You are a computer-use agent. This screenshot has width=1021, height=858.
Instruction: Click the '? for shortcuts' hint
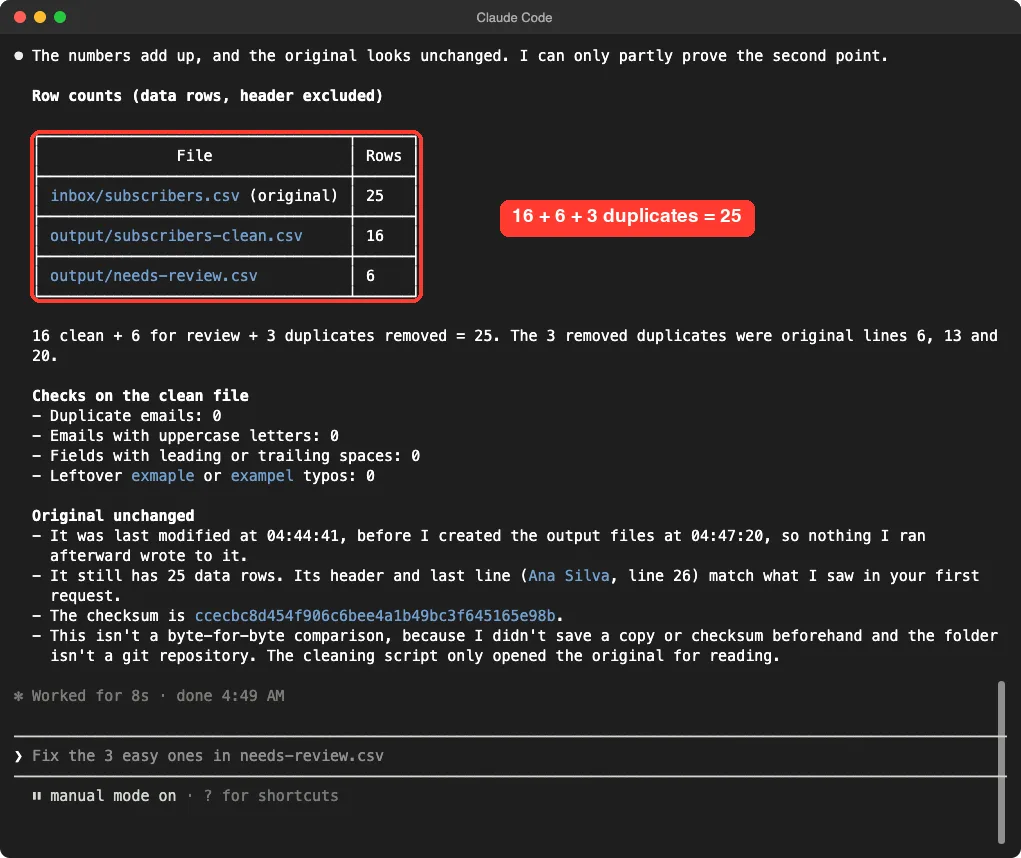click(x=271, y=796)
